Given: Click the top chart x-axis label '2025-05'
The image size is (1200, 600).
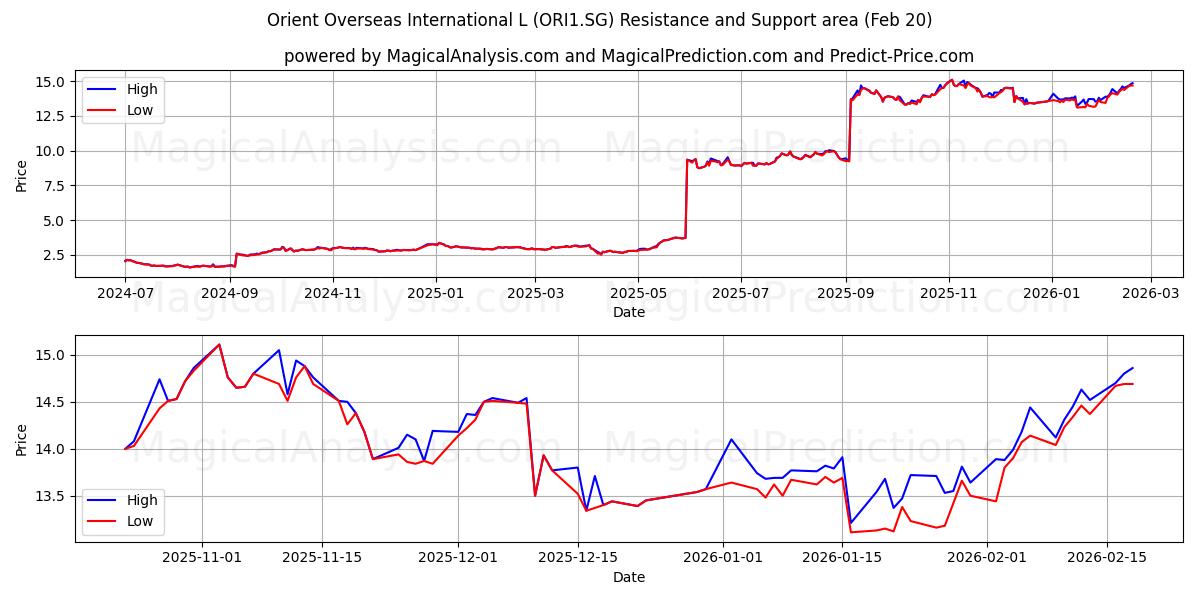Looking at the screenshot, I should click(638, 295).
